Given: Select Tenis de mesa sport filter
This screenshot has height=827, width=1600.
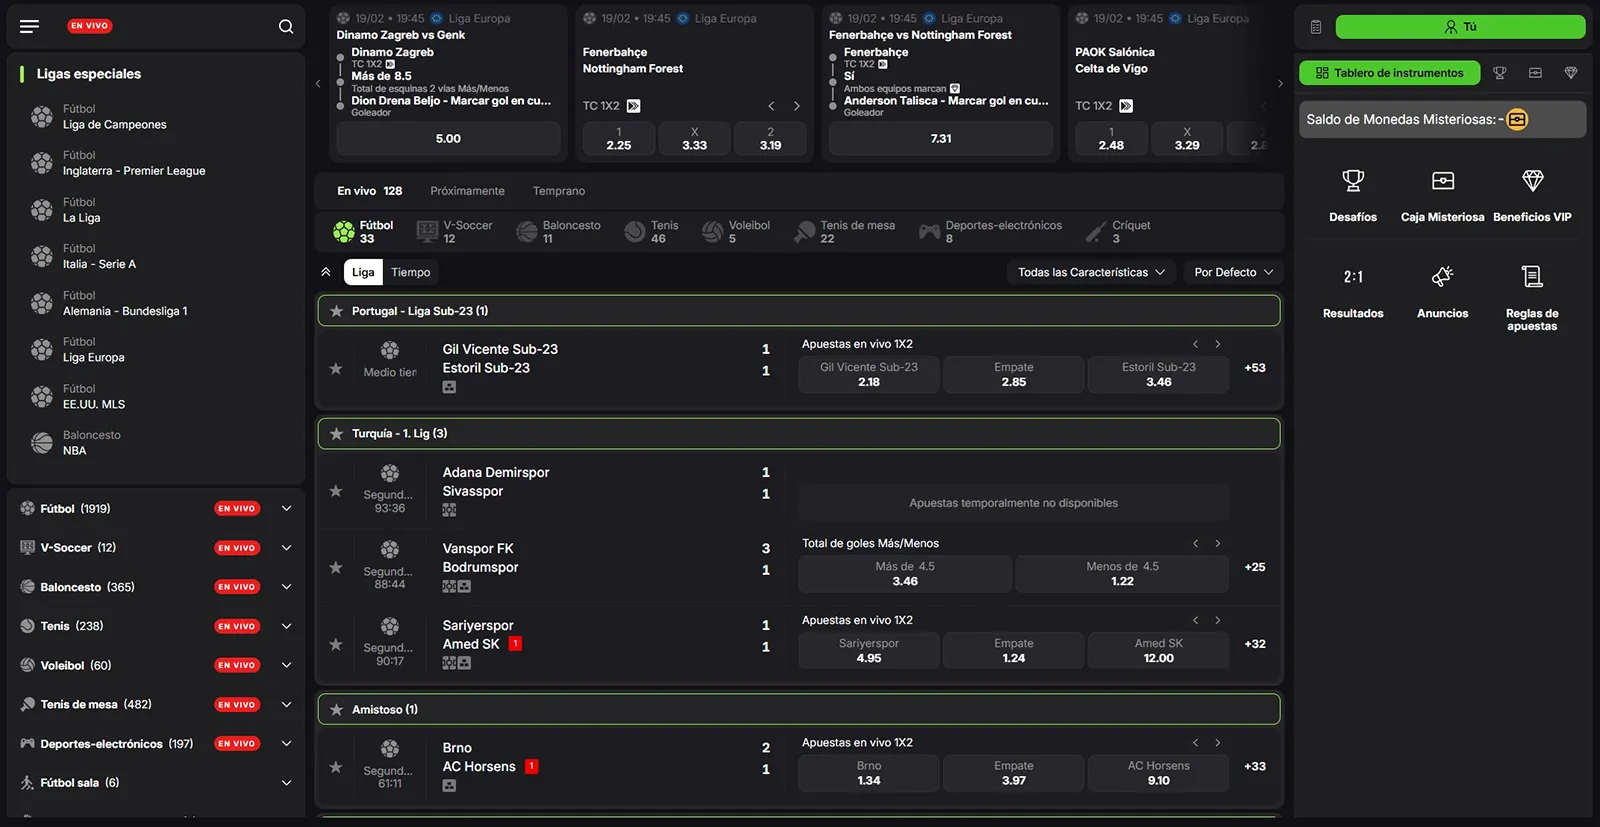Looking at the screenshot, I should [845, 232].
